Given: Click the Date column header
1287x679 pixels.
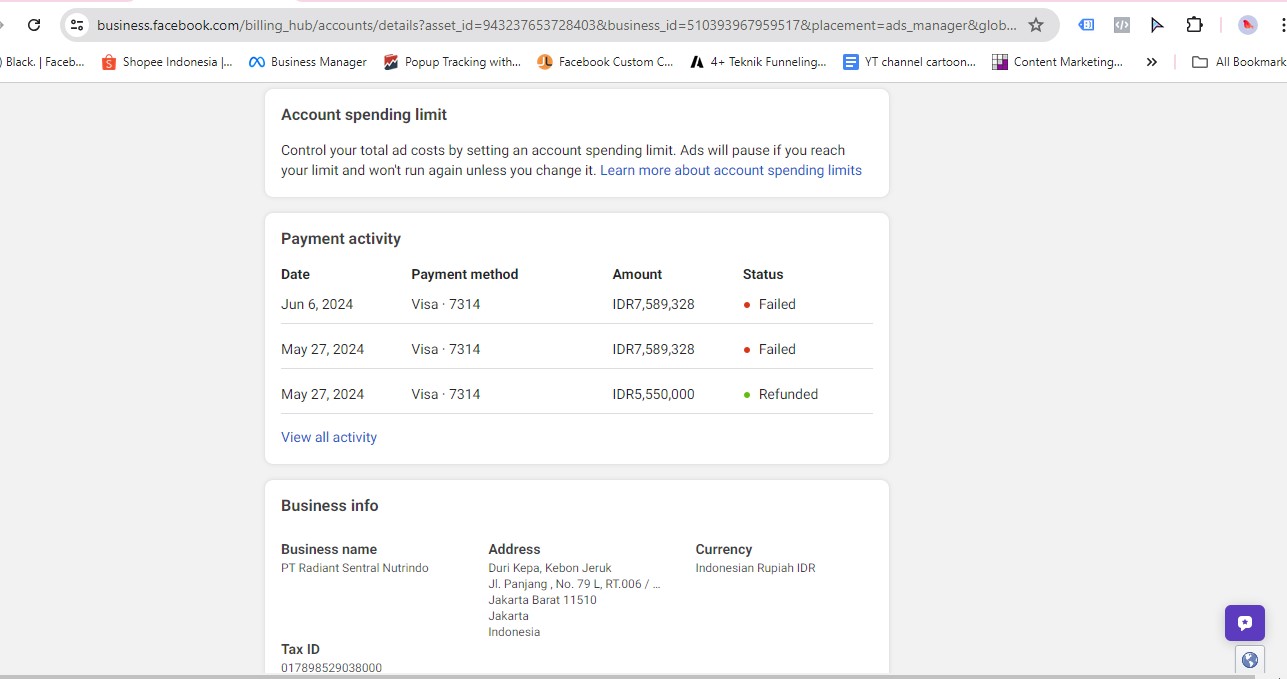Looking at the screenshot, I should tap(295, 274).
